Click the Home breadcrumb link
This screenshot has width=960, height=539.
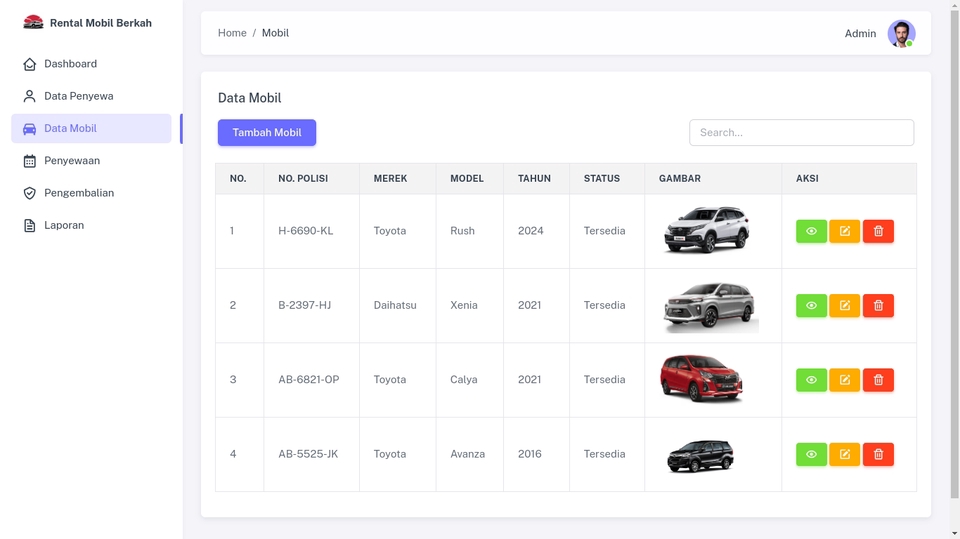(x=232, y=33)
